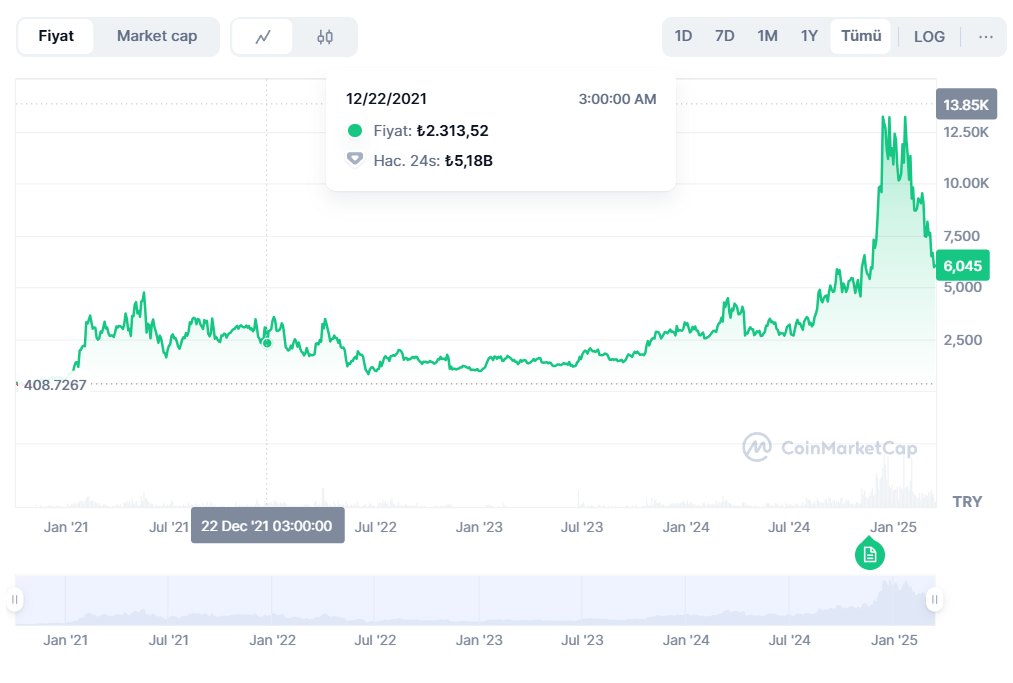Click the TRY currency label
Viewport: 1013px width, 683px height.
(x=967, y=502)
